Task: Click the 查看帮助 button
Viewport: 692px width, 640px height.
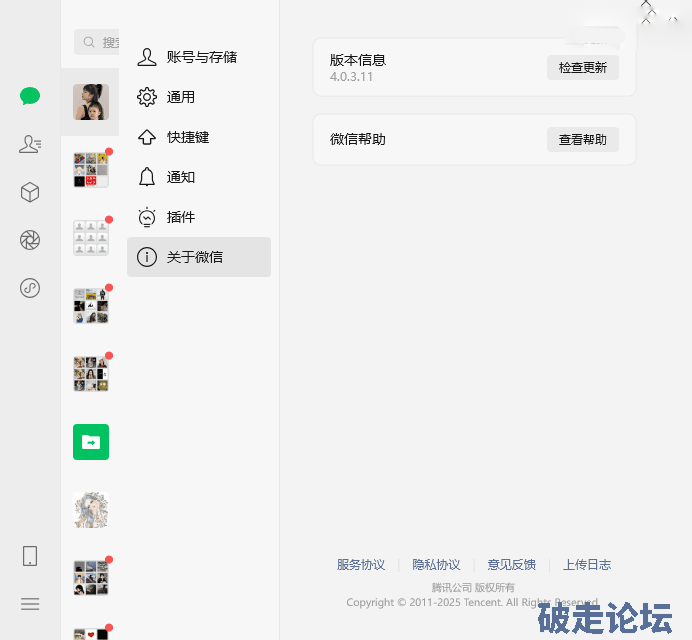Action: pyautogui.click(x=582, y=139)
